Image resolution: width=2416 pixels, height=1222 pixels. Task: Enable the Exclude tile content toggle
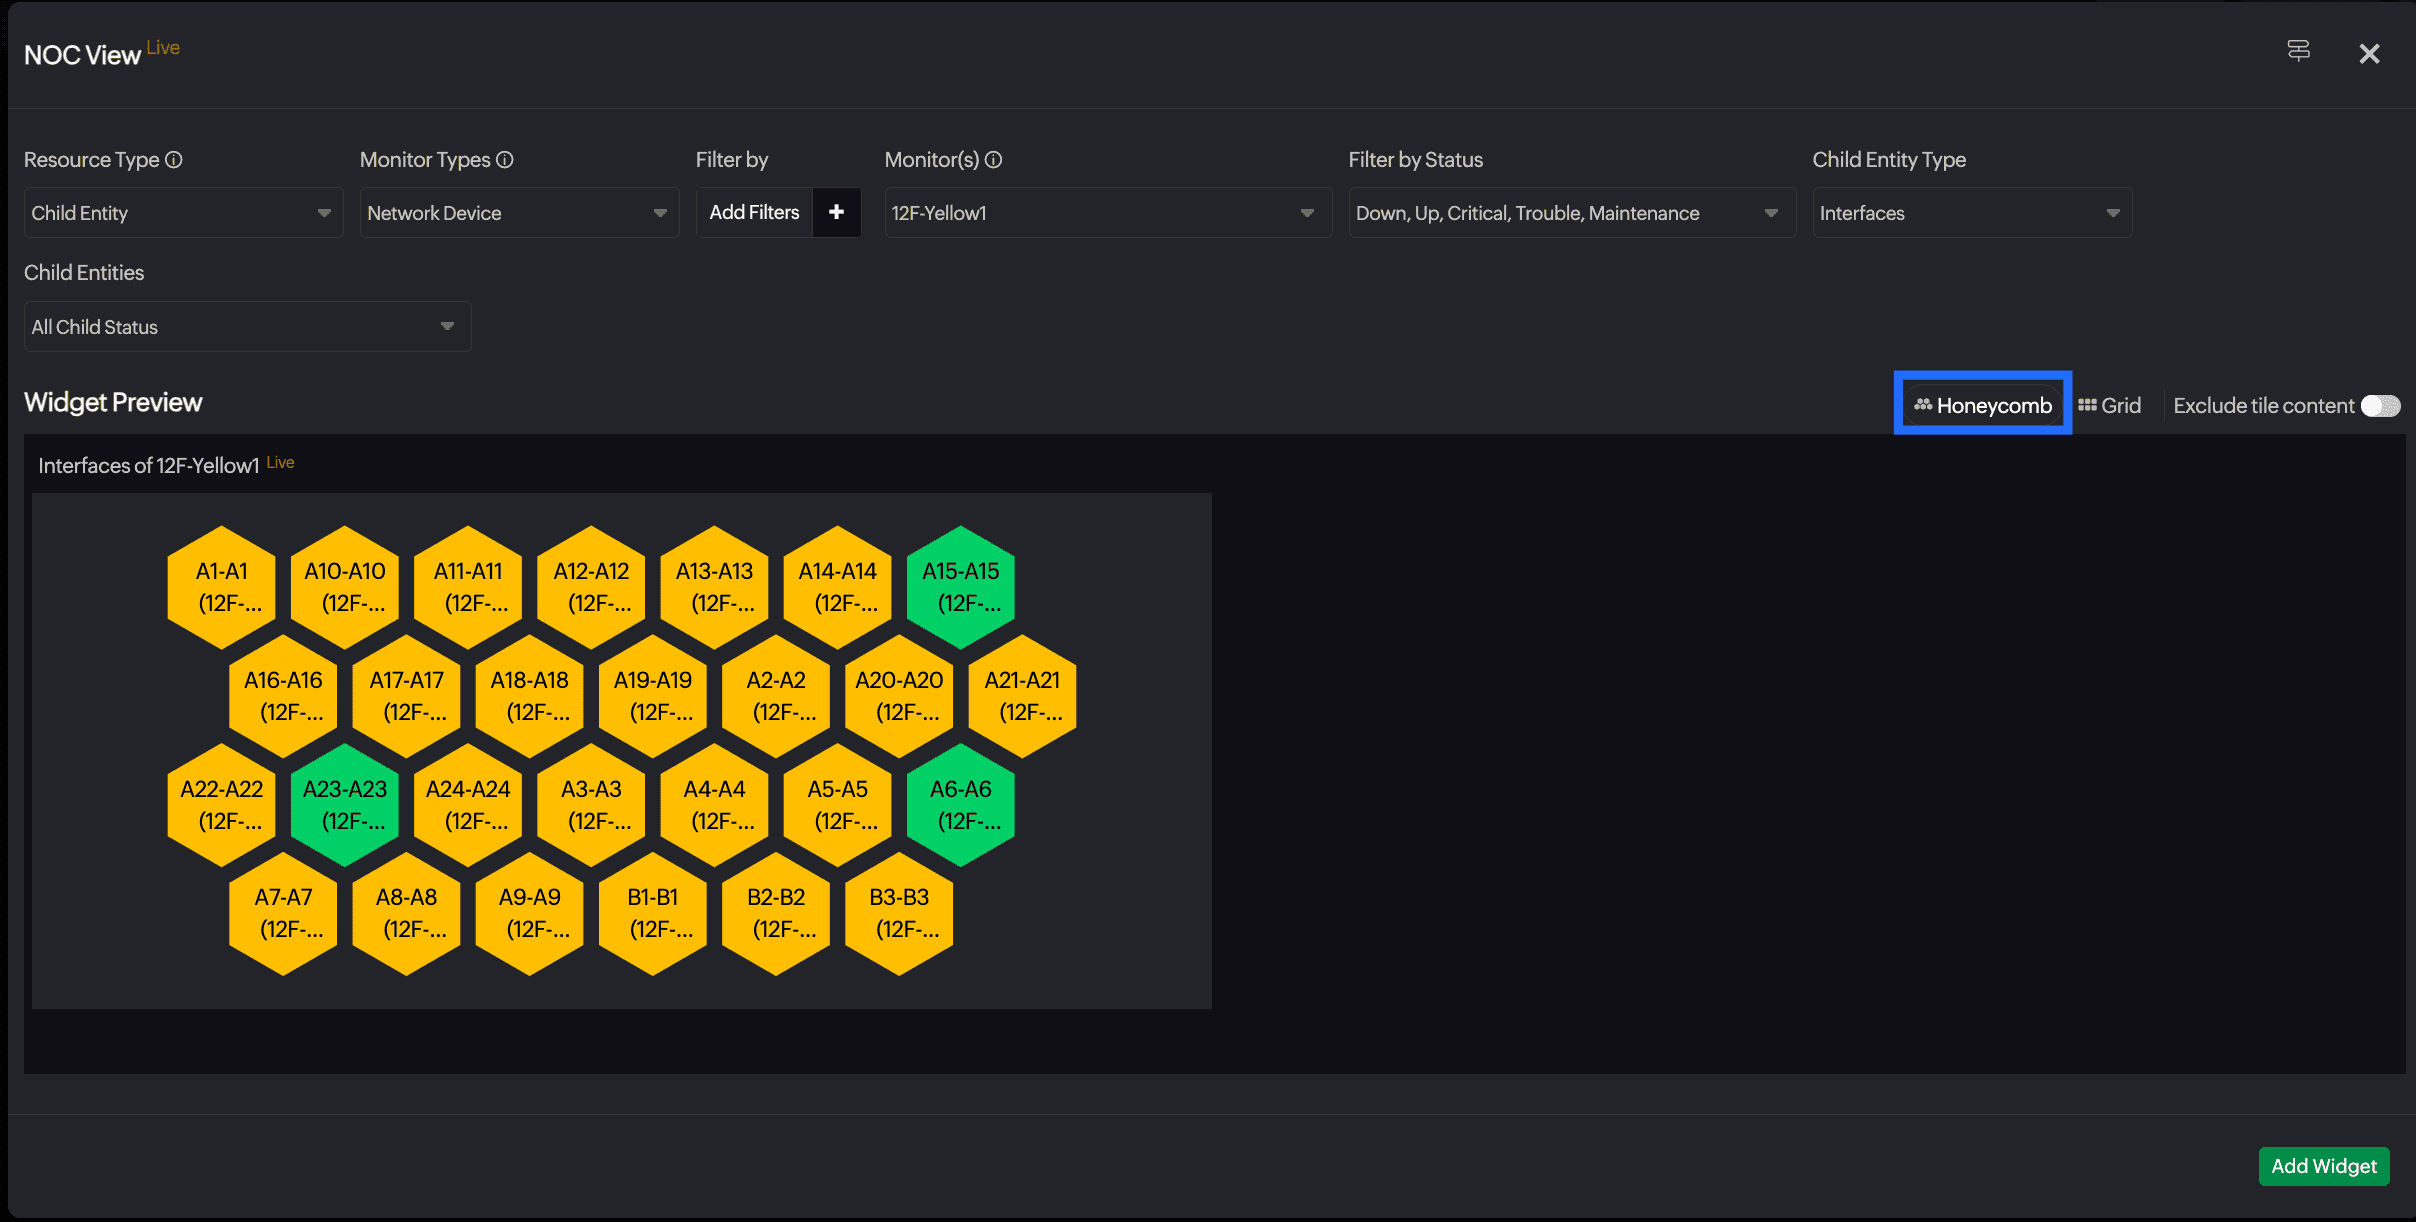pyautogui.click(x=2380, y=406)
